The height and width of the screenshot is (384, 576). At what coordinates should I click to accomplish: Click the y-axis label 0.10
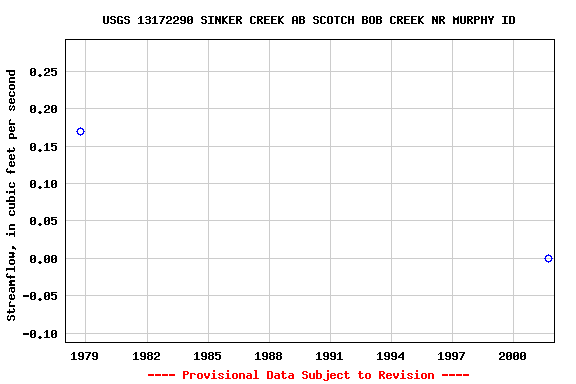(x=44, y=184)
